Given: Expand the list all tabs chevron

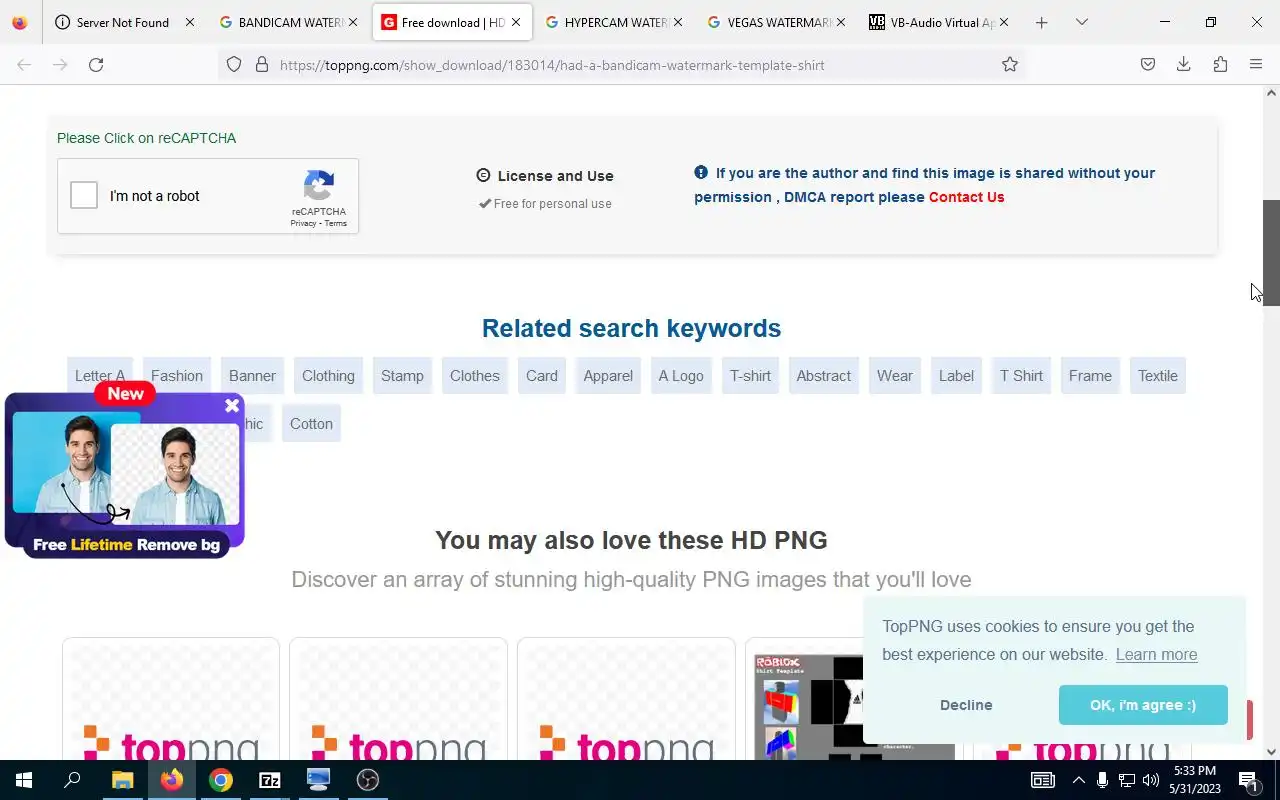Looking at the screenshot, I should pyautogui.click(x=1081, y=22).
